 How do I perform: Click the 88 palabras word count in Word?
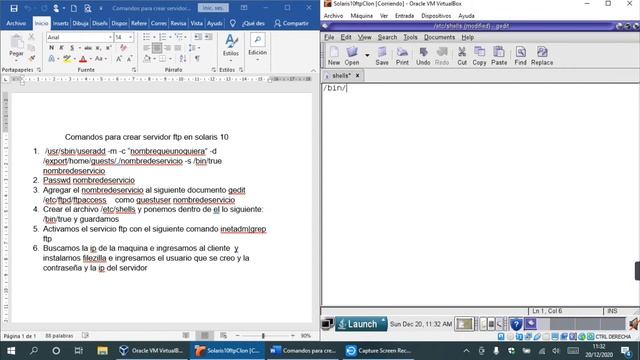click(59, 336)
